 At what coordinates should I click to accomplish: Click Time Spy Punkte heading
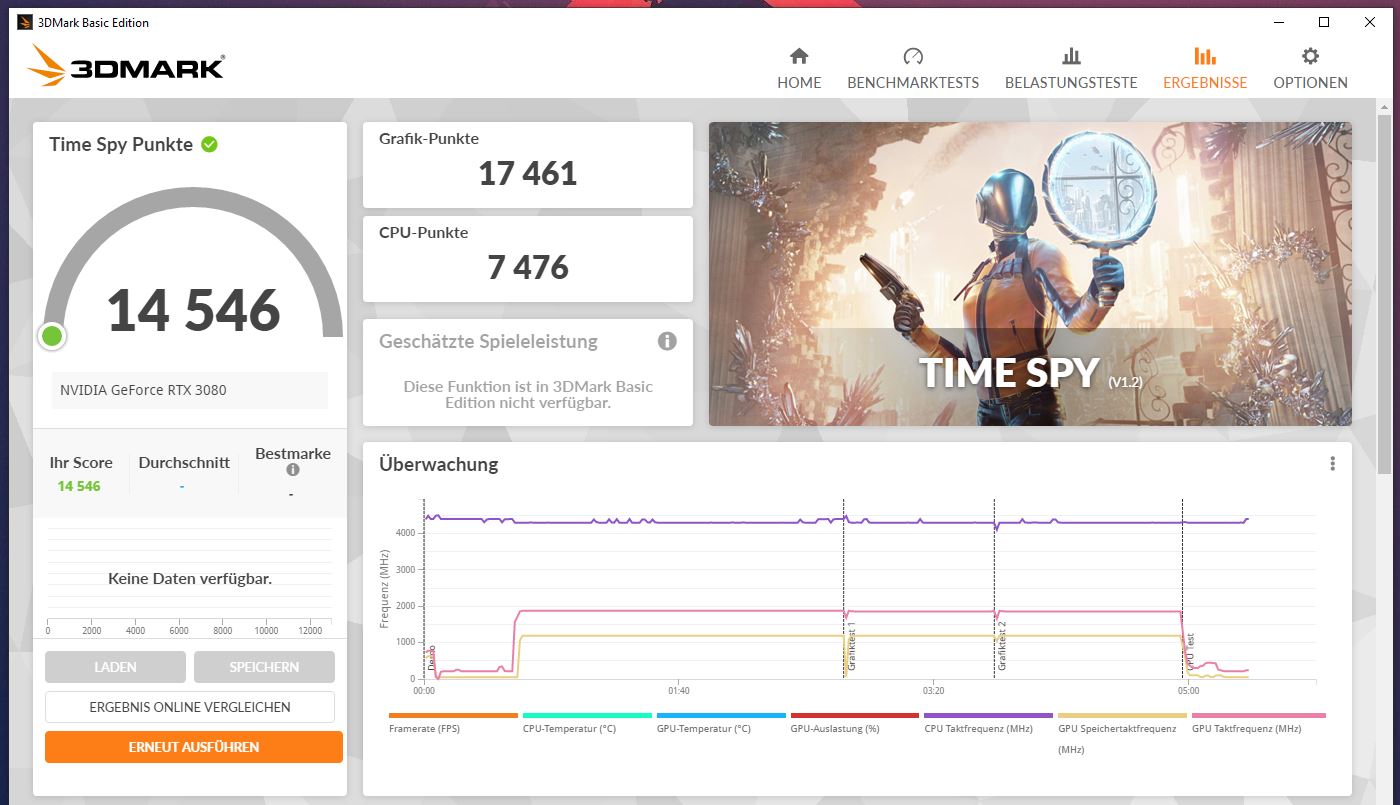tap(121, 144)
